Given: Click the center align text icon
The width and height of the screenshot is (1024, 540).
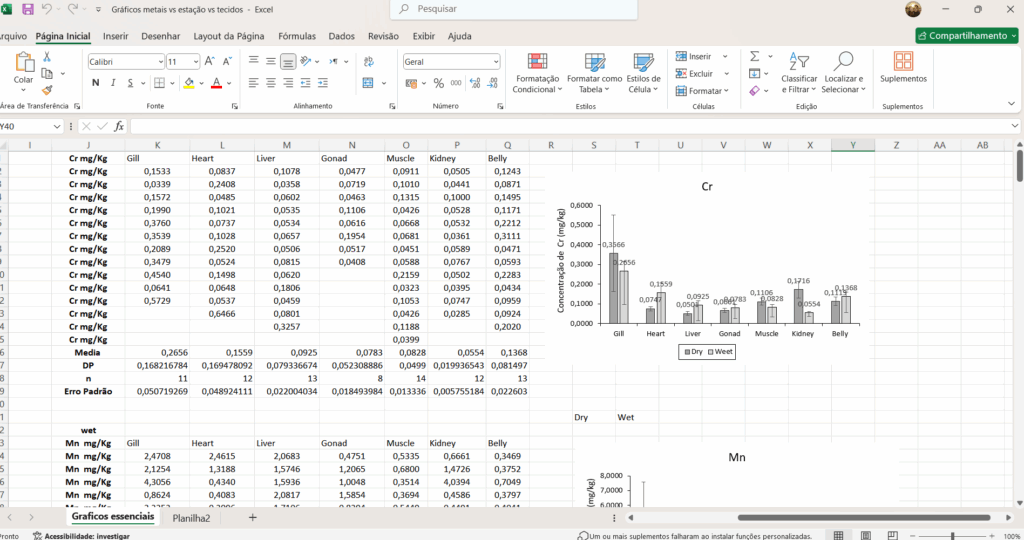Looking at the screenshot, I should click(270, 83).
